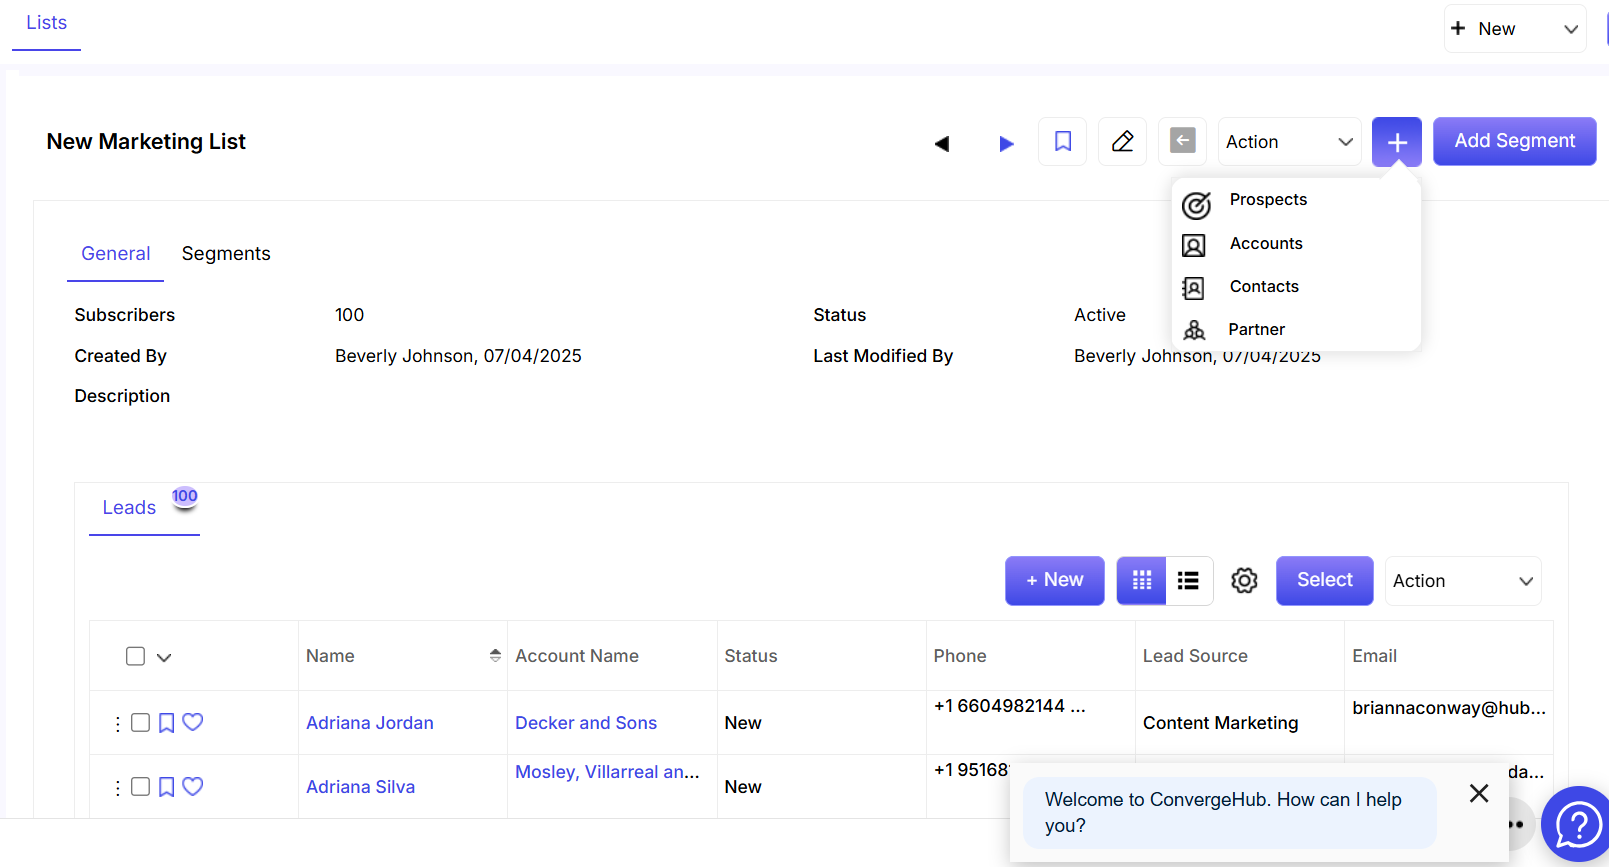Click the Status column header

tap(751, 656)
